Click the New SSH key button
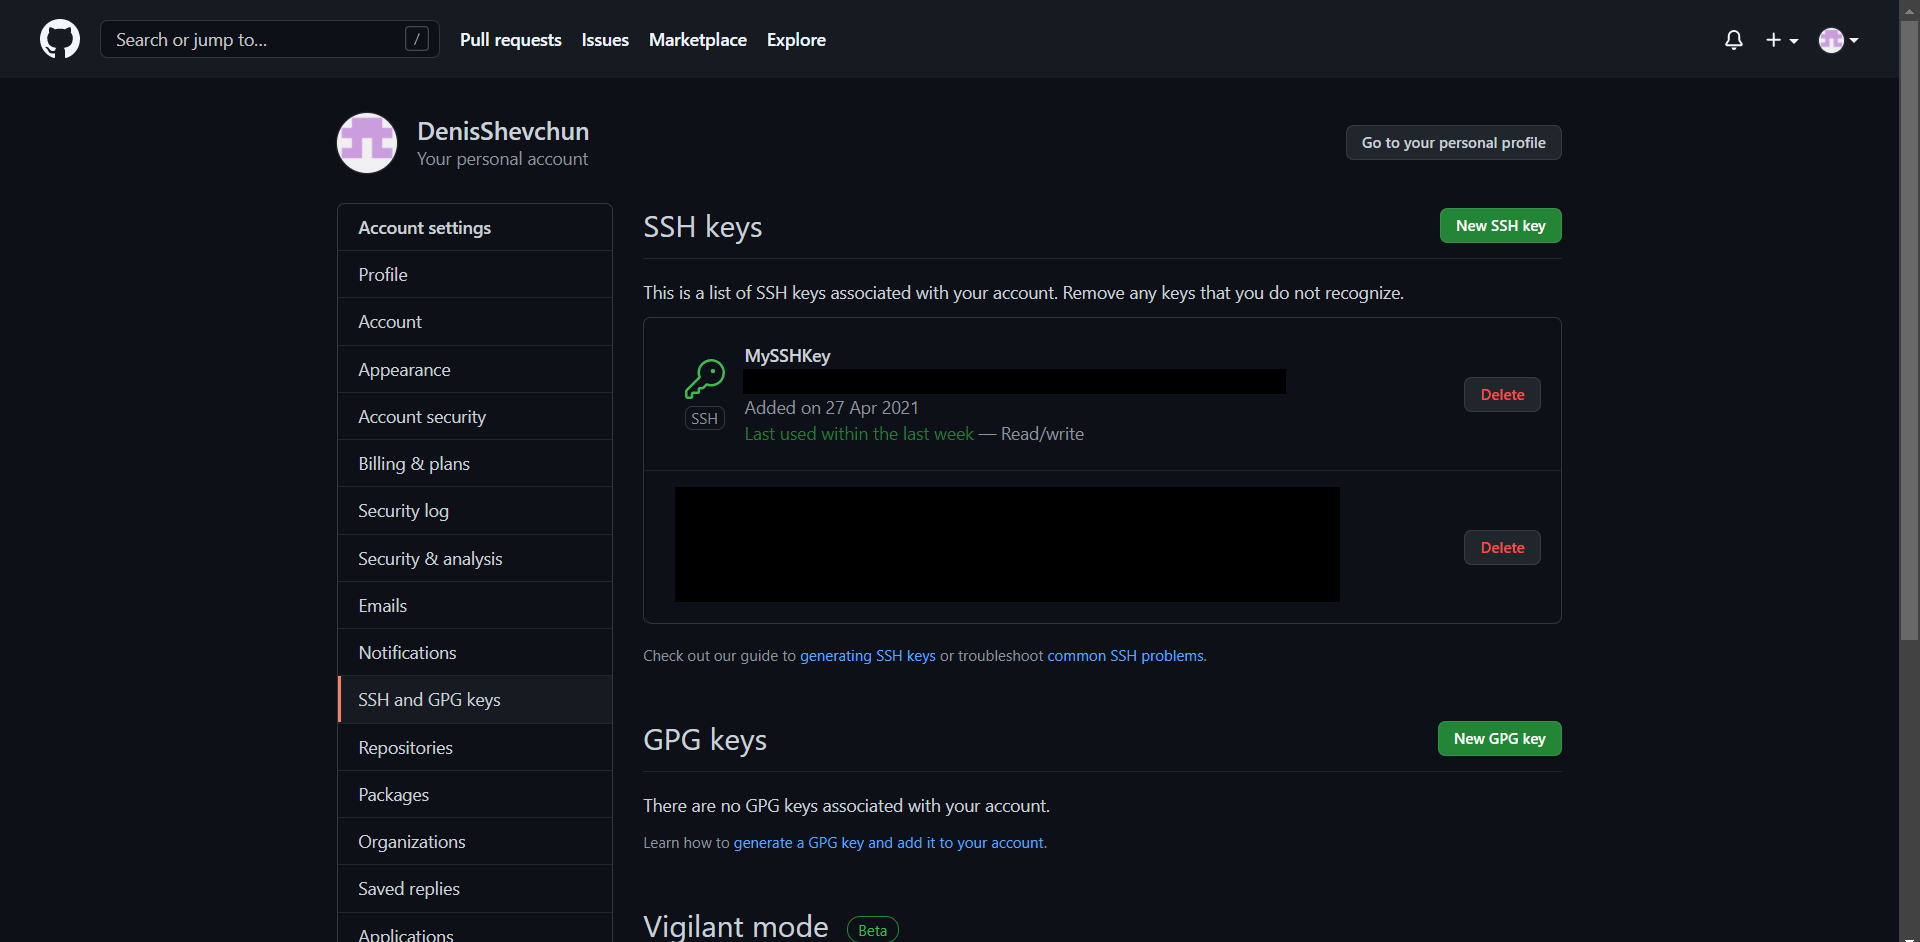The image size is (1920, 942). click(x=1500, y=225)
